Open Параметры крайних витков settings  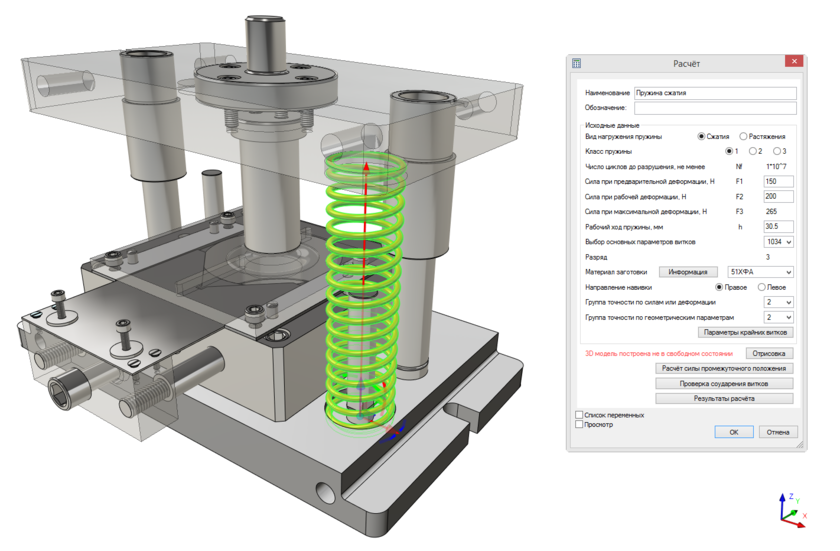pyautogui.click(x=745, y=332)
